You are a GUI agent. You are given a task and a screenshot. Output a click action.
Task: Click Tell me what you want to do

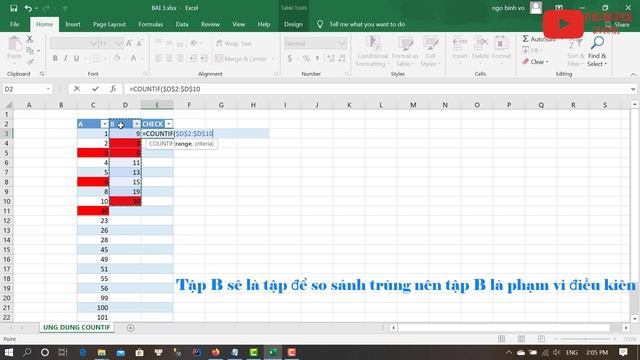[x=367, y=24]
